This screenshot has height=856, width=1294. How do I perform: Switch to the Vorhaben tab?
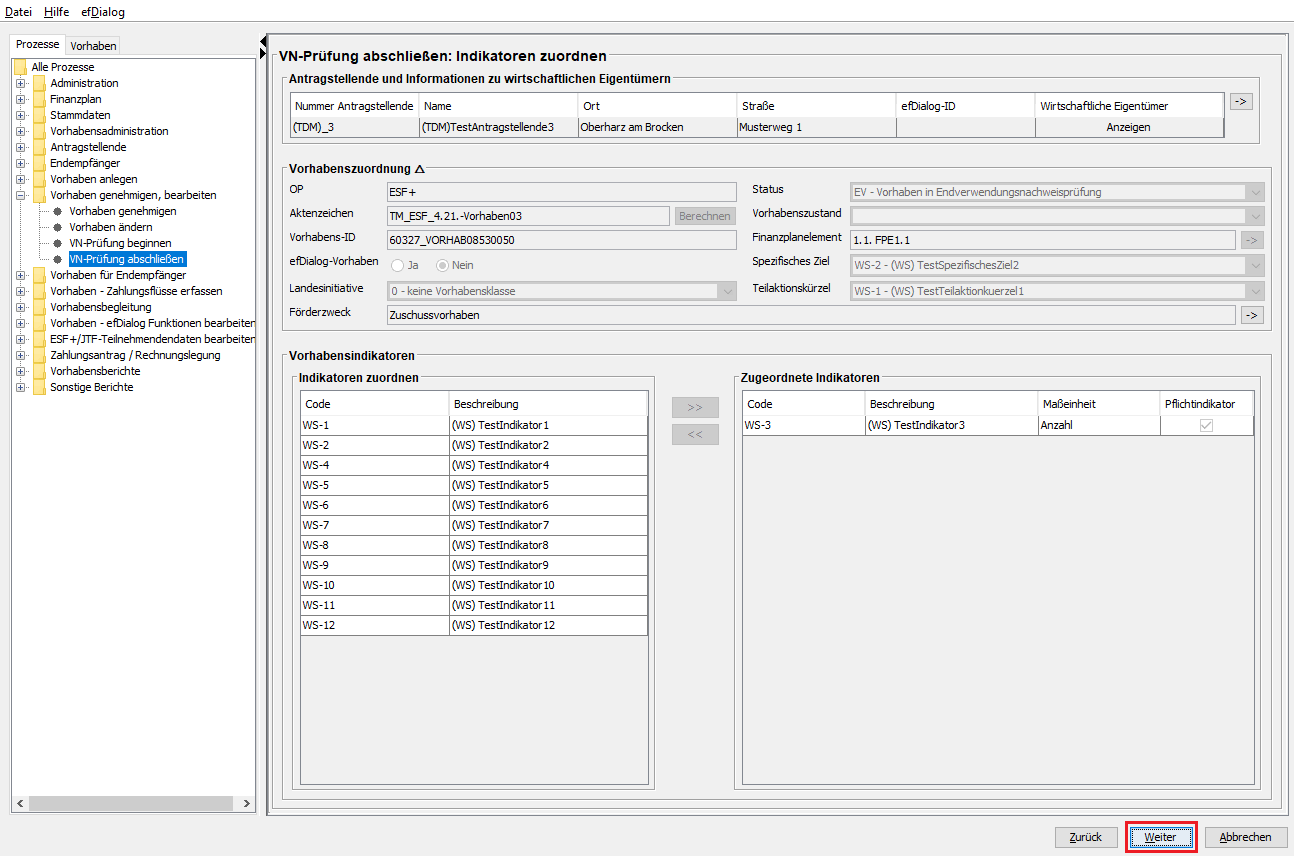pos(93,45)
